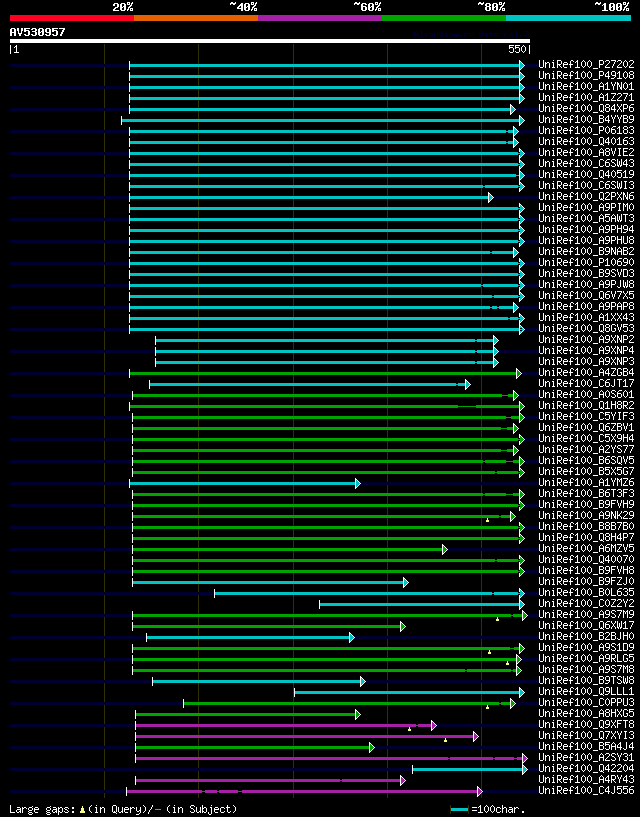Open the UniRef100_A9XNP2 hit link
This screenshot has width=640, height=817.
[x=586, y=339]
